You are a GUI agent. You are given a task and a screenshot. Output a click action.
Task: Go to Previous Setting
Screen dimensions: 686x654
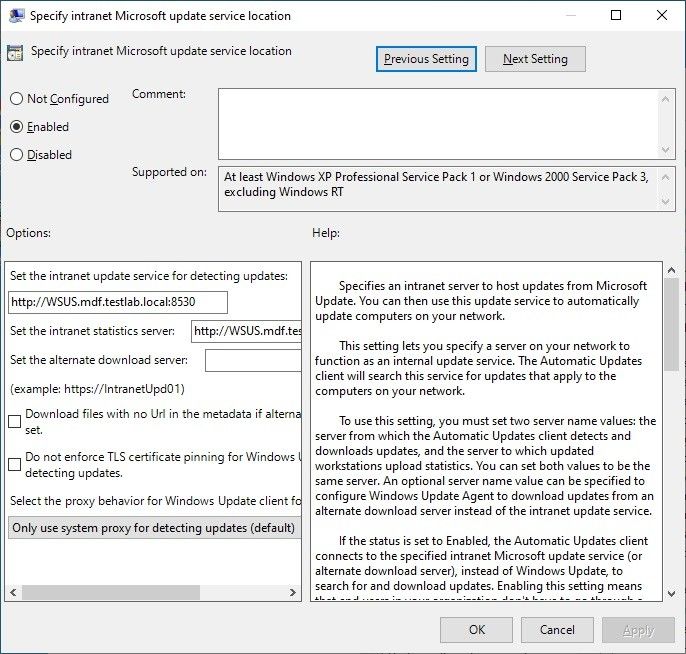[x=426, y=59]
